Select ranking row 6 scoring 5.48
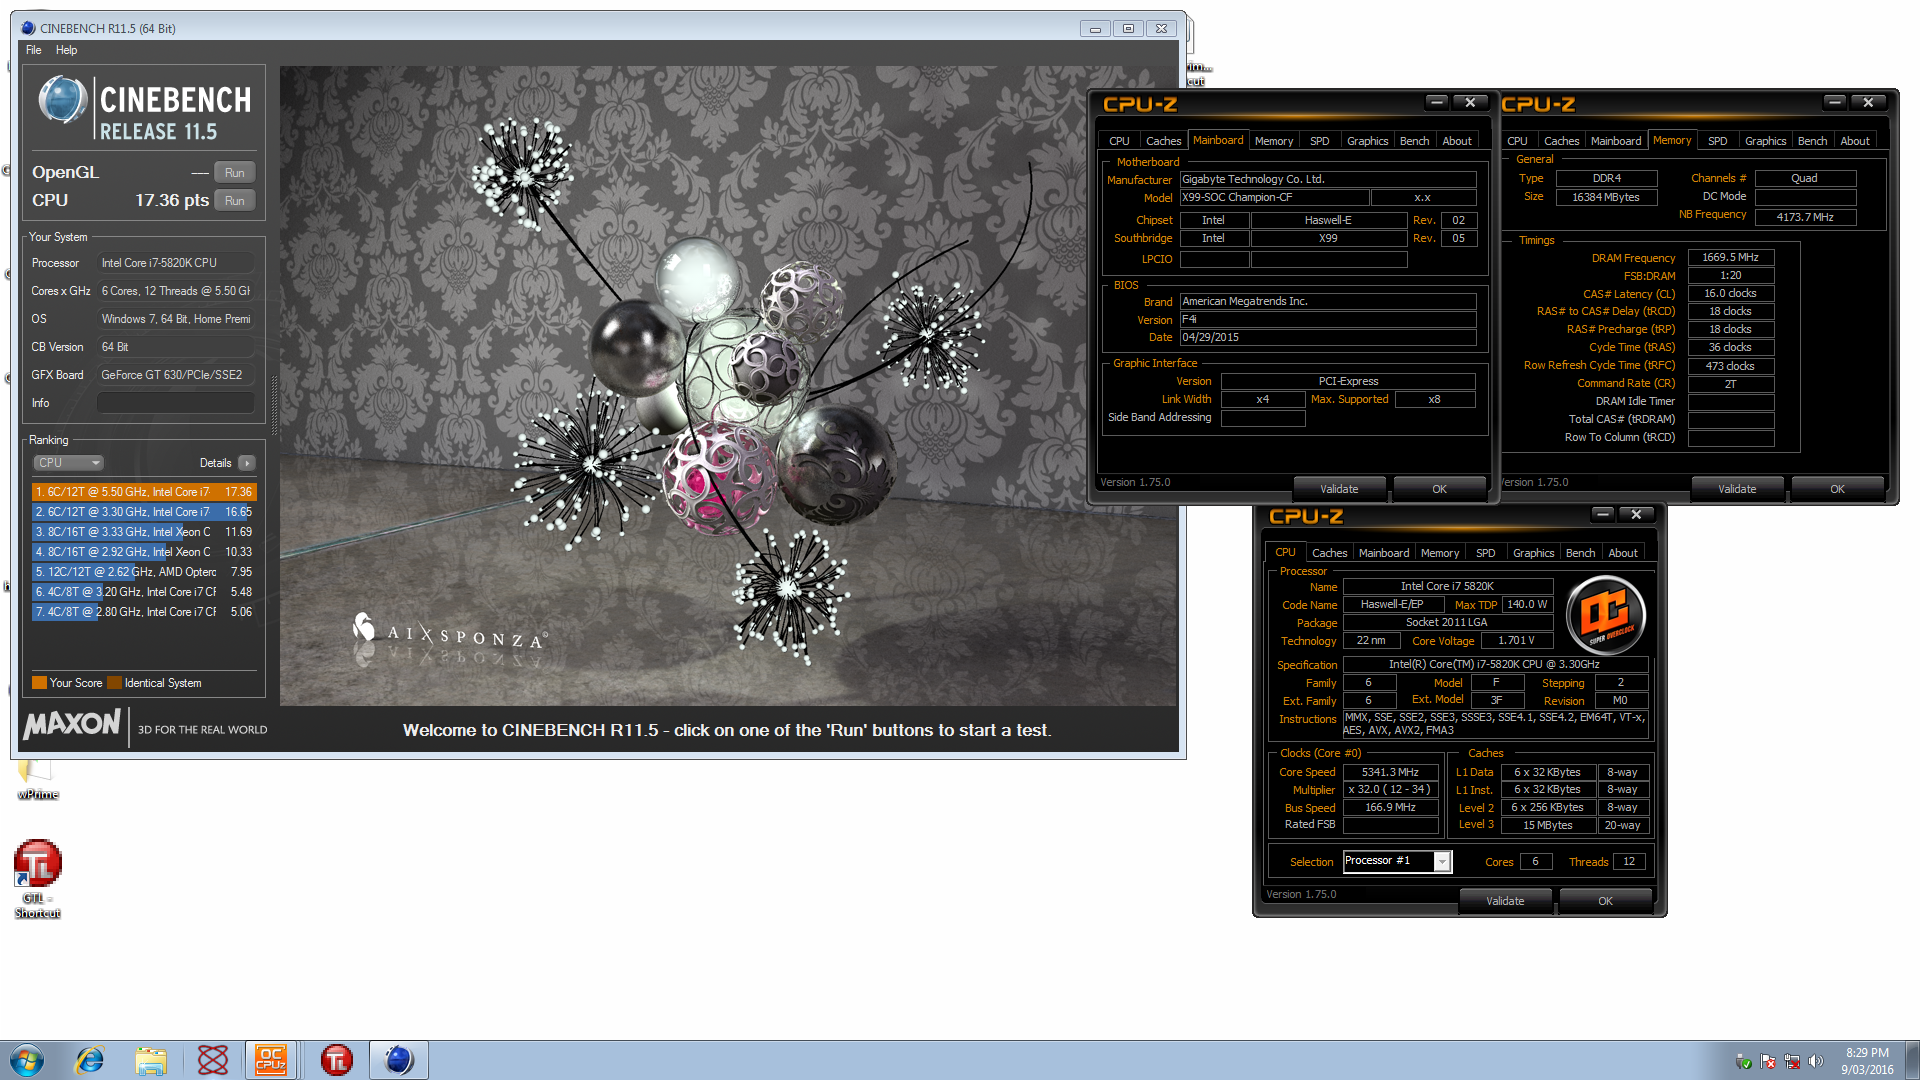The width and height of the screenshot is (1920, 1080). pyautogui.click(x=144, y=592)
